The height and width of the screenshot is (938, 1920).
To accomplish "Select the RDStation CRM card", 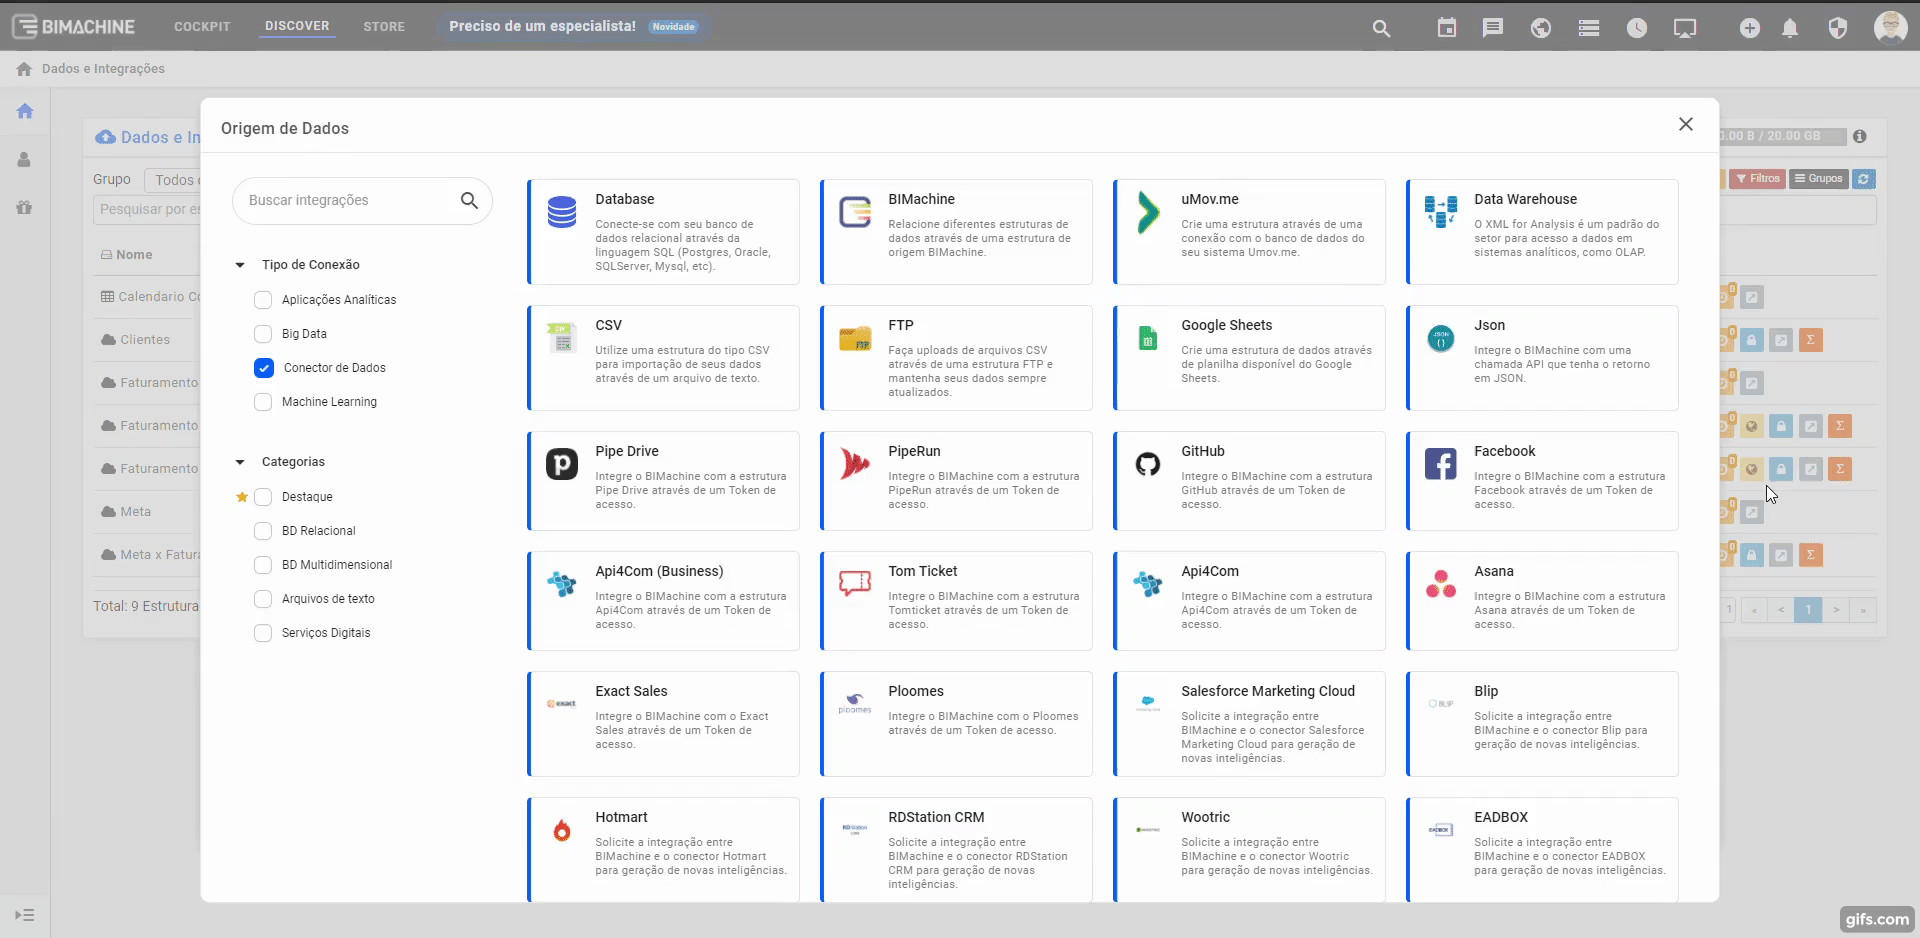I will (956, 849).
